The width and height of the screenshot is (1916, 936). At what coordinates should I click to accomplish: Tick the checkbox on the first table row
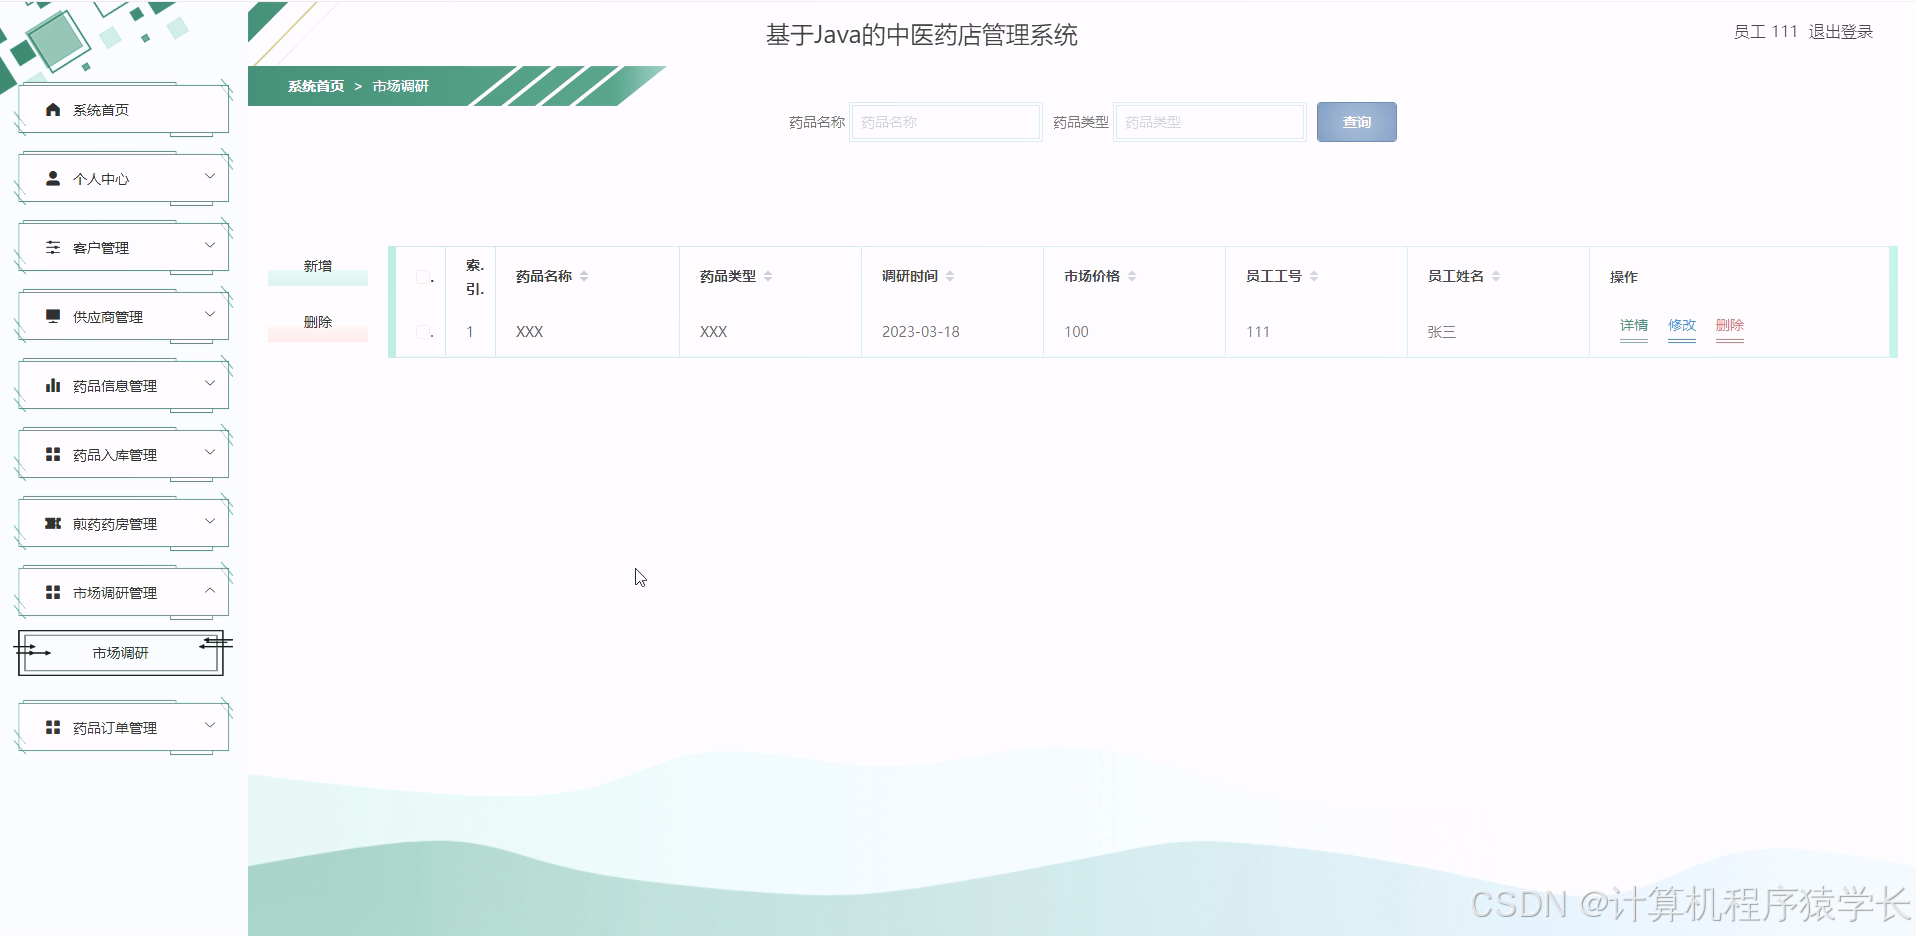tap(424, 331)
